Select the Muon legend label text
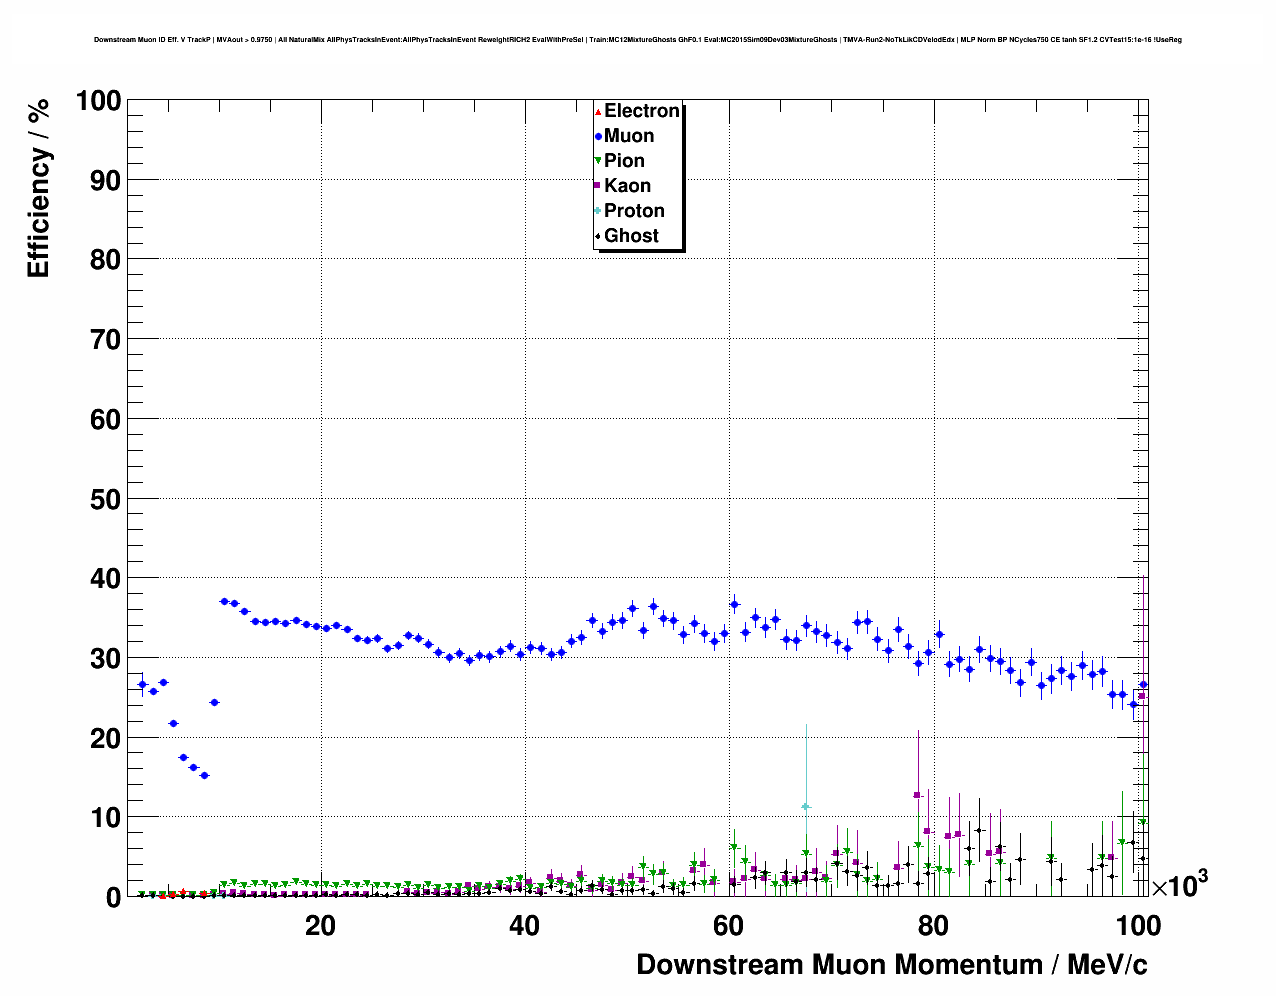Image resolution: width=1276 pixels, height=996 pixels. [x=629, y=136]
